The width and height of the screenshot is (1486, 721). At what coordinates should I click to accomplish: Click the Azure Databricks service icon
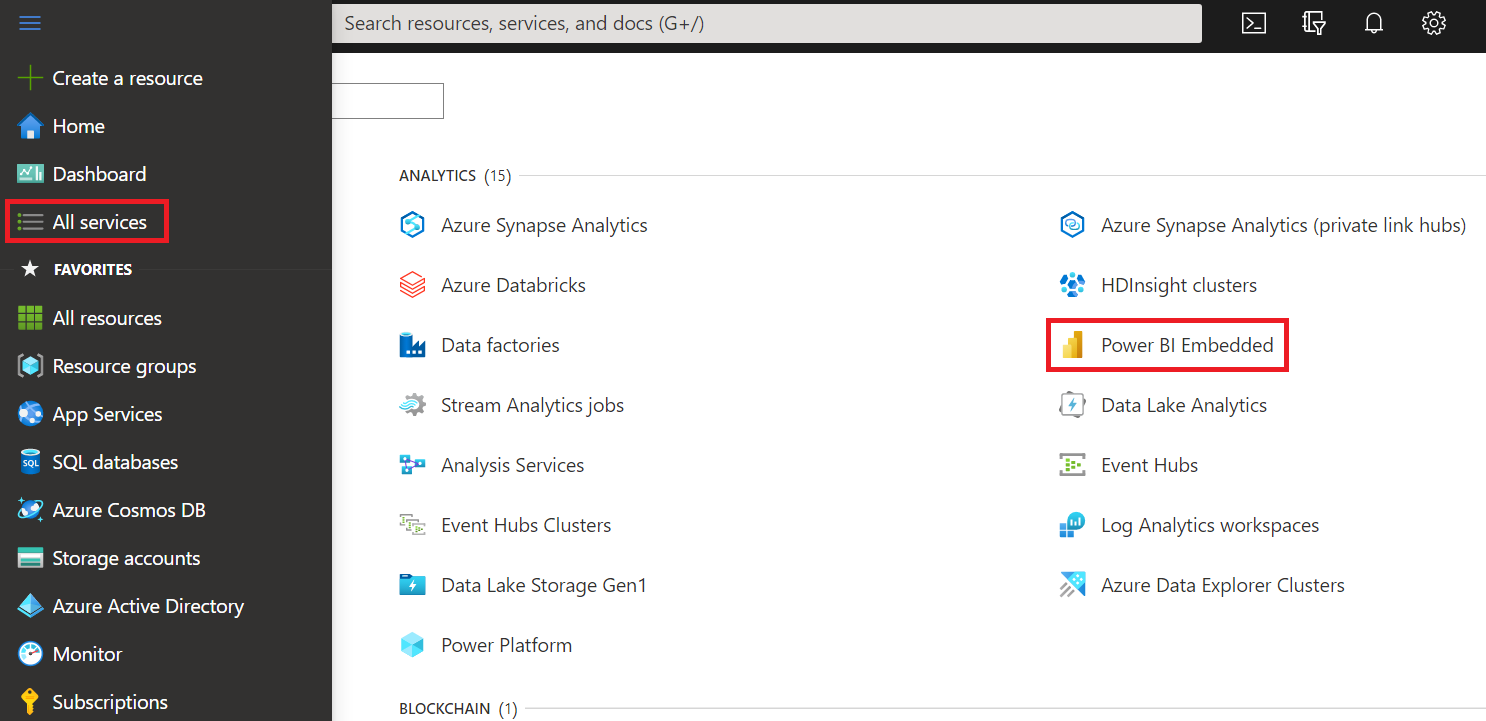point(412,285)
